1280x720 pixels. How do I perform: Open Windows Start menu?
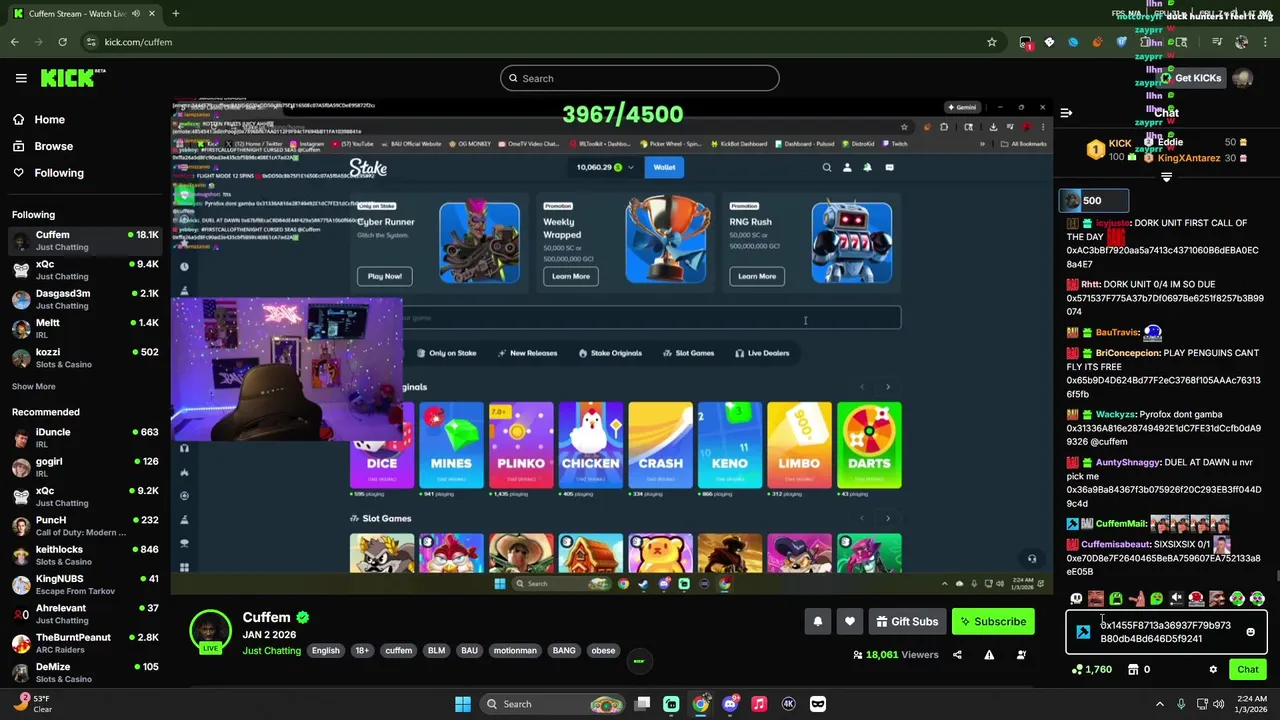pos(463,704)
